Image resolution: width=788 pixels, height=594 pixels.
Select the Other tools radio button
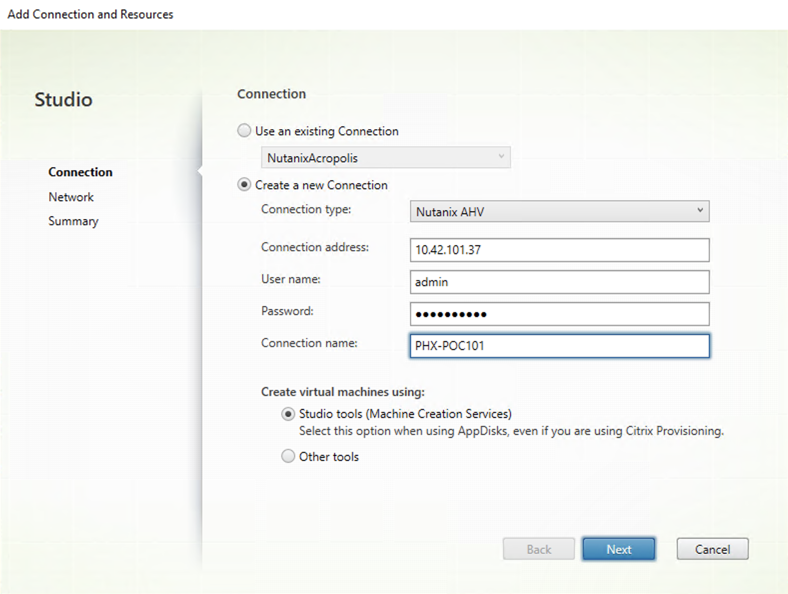(287, 456)
